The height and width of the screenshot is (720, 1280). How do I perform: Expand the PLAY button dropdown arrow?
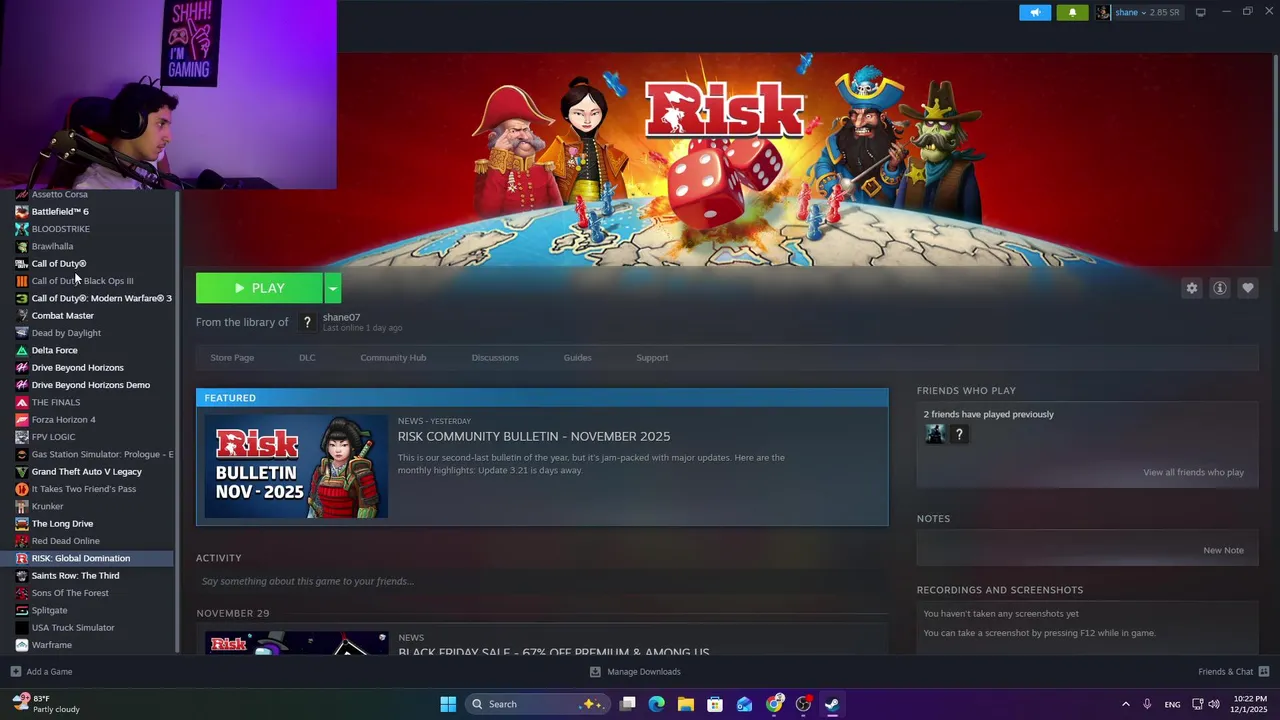pos(333,288)
